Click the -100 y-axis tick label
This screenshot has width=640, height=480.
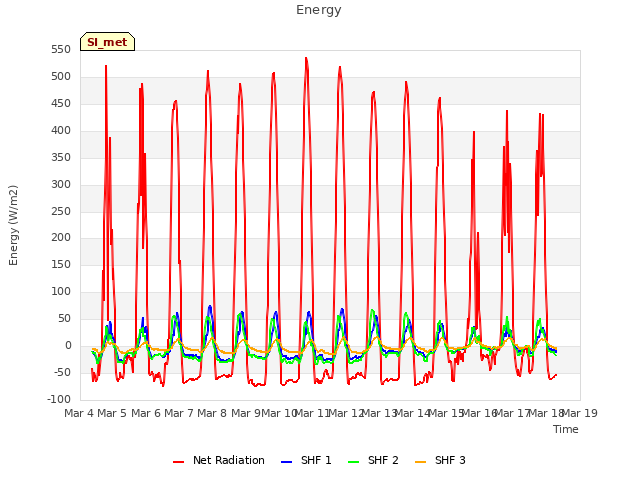(59, 400)
